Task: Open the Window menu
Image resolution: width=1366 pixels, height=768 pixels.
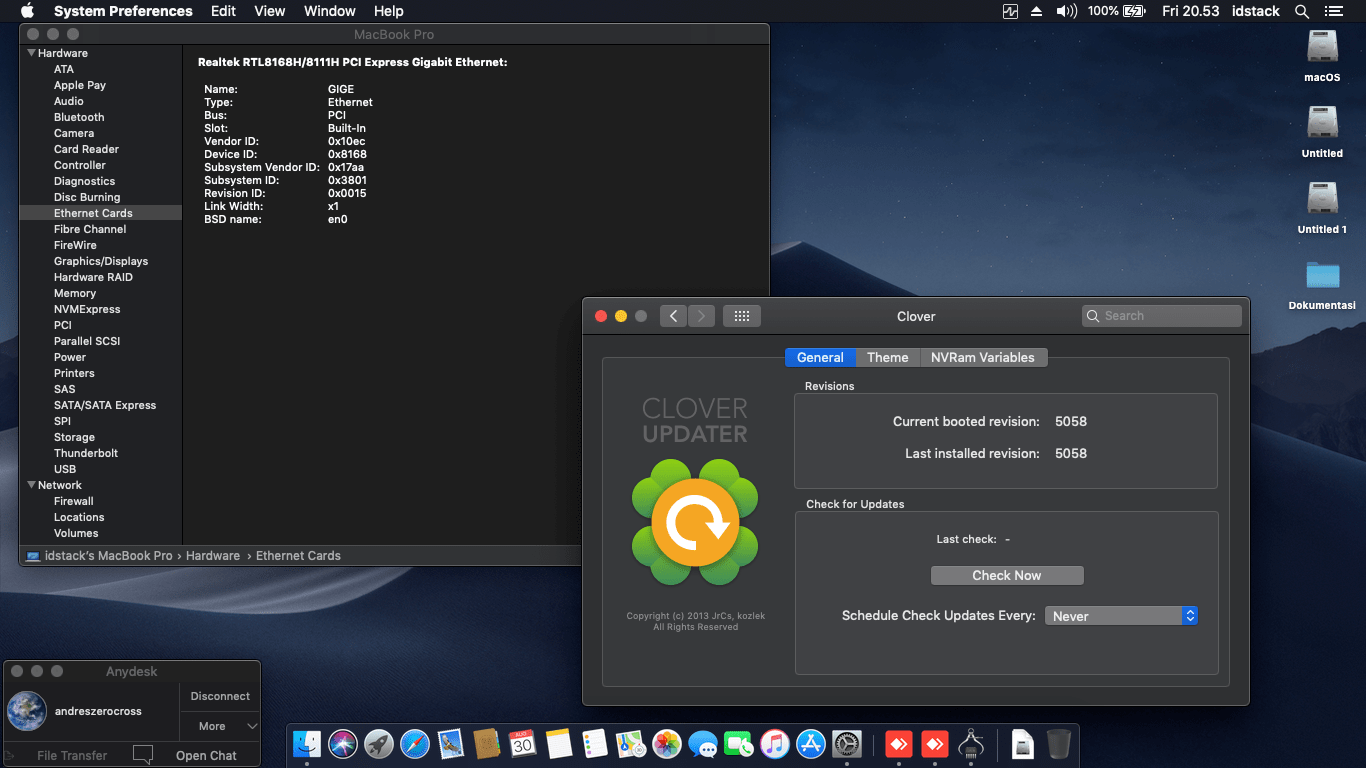Action: [330, 11]
